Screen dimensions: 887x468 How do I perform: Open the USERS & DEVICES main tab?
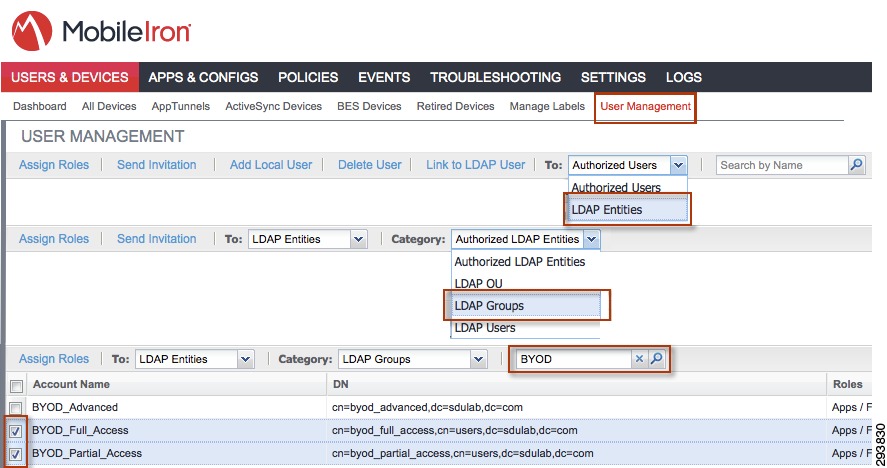coord(70,77)
